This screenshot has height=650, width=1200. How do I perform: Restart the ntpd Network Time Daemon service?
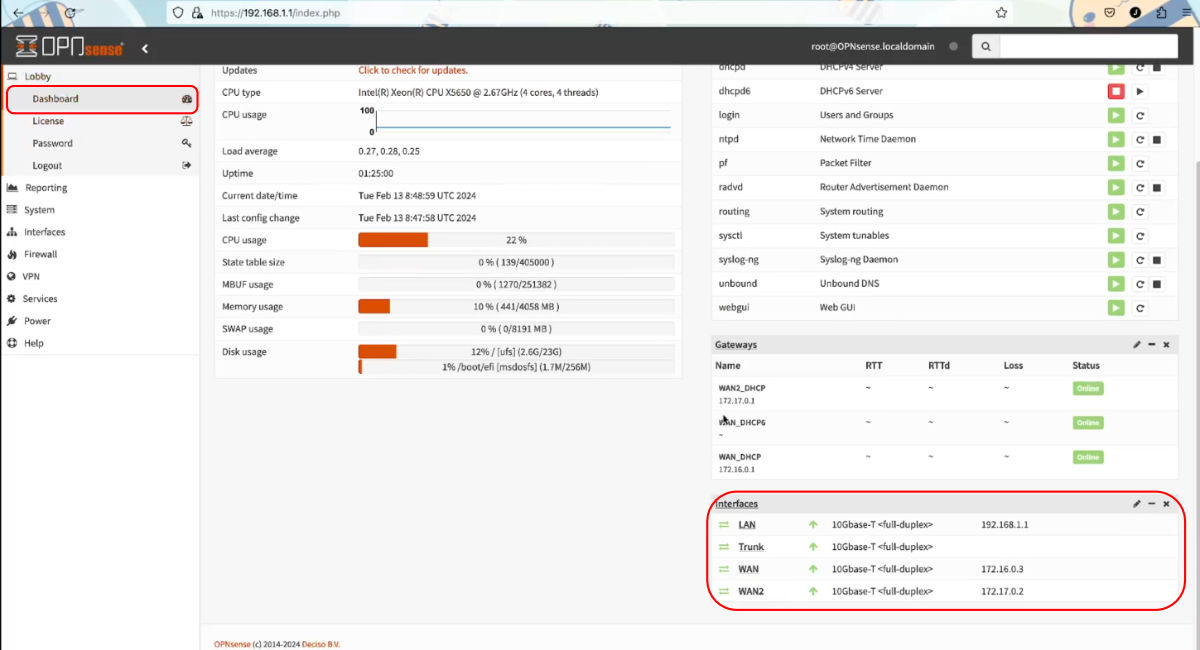click(1140, 139)
